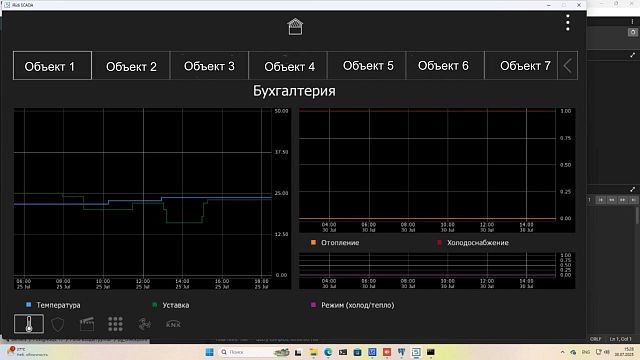Image resolution: width=640 pixels, height=360 pixels.
Task: Toggle the Режим (холод/тепло) legend entry
Action: coord(353,305)
